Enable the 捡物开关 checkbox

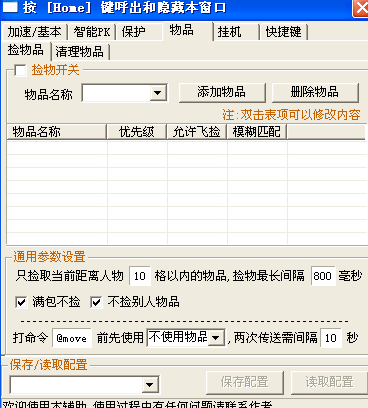[20, 71]
